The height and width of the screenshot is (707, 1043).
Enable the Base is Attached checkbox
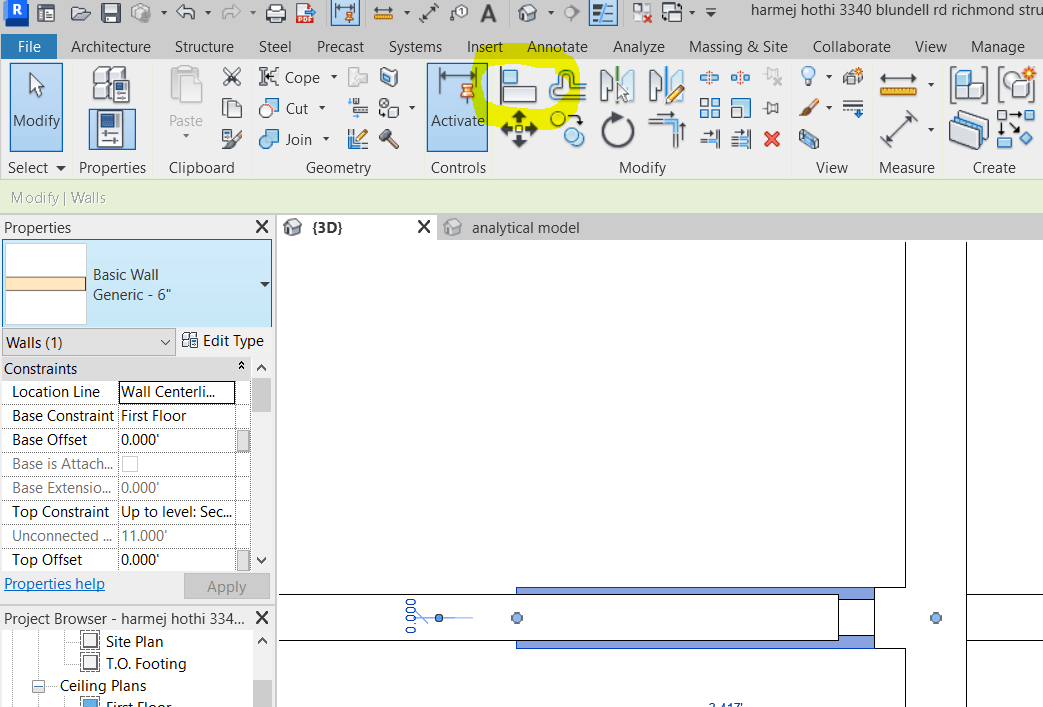[129, 463]
